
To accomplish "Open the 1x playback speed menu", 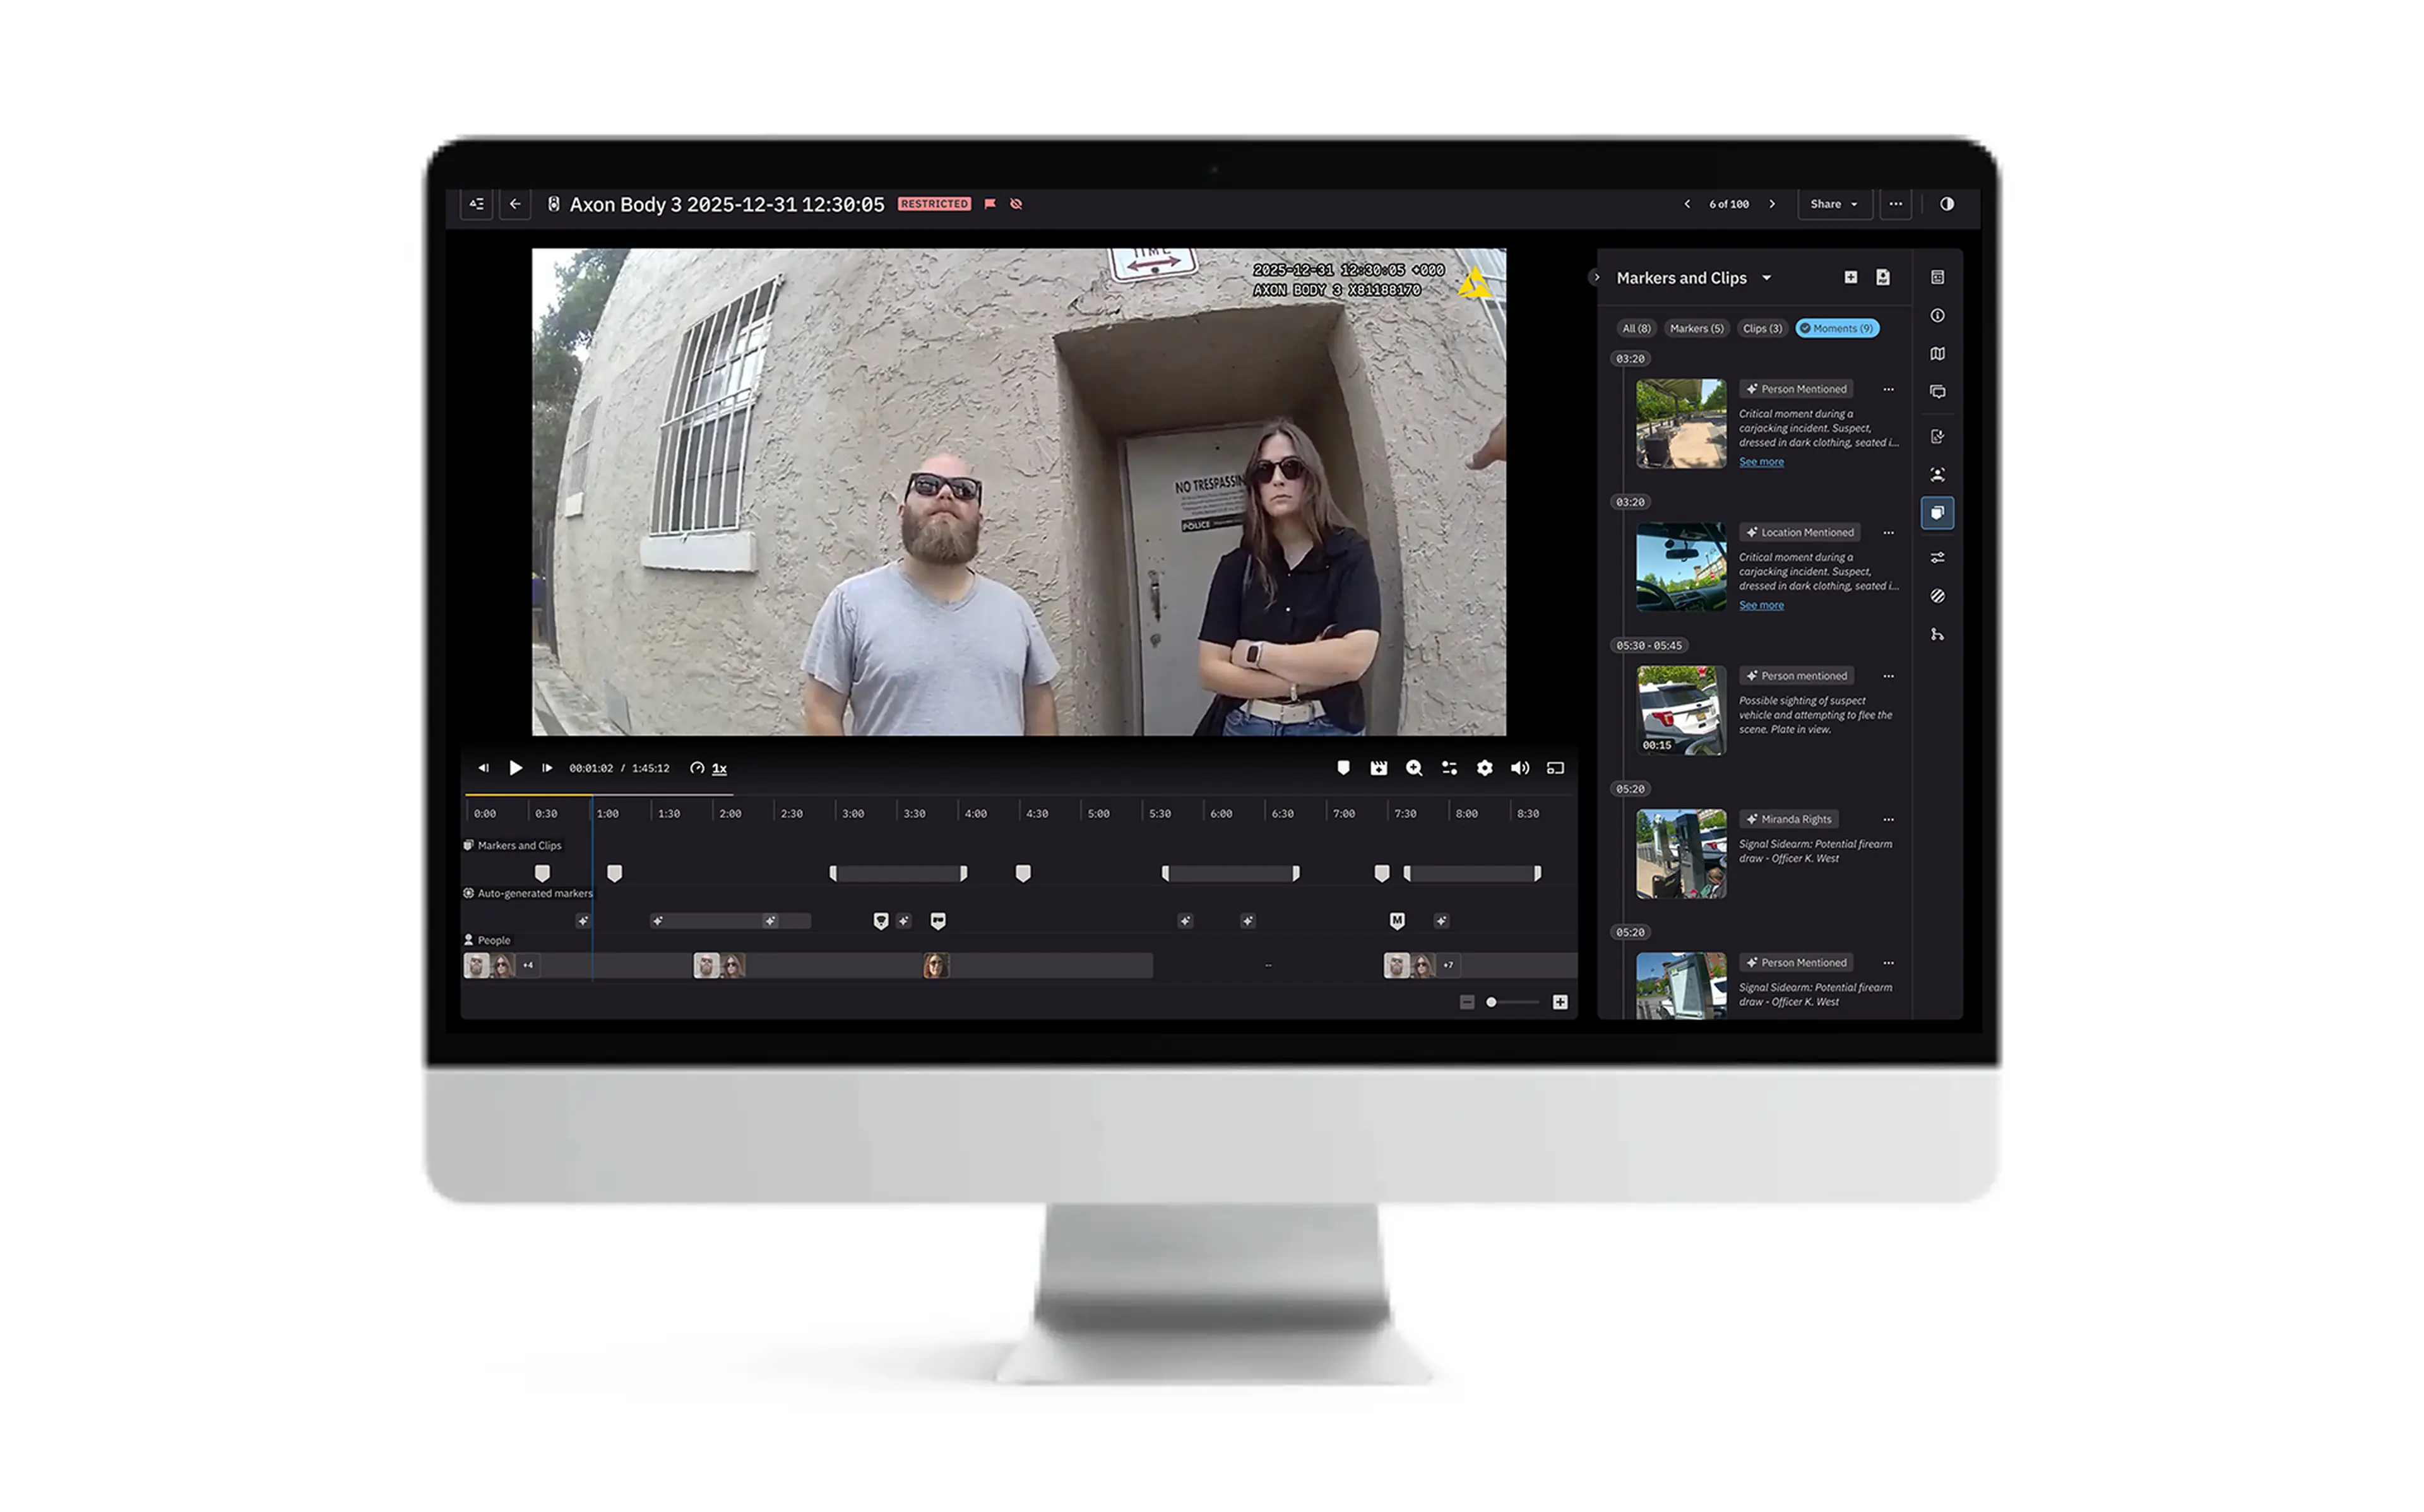I will pos(718,768).
